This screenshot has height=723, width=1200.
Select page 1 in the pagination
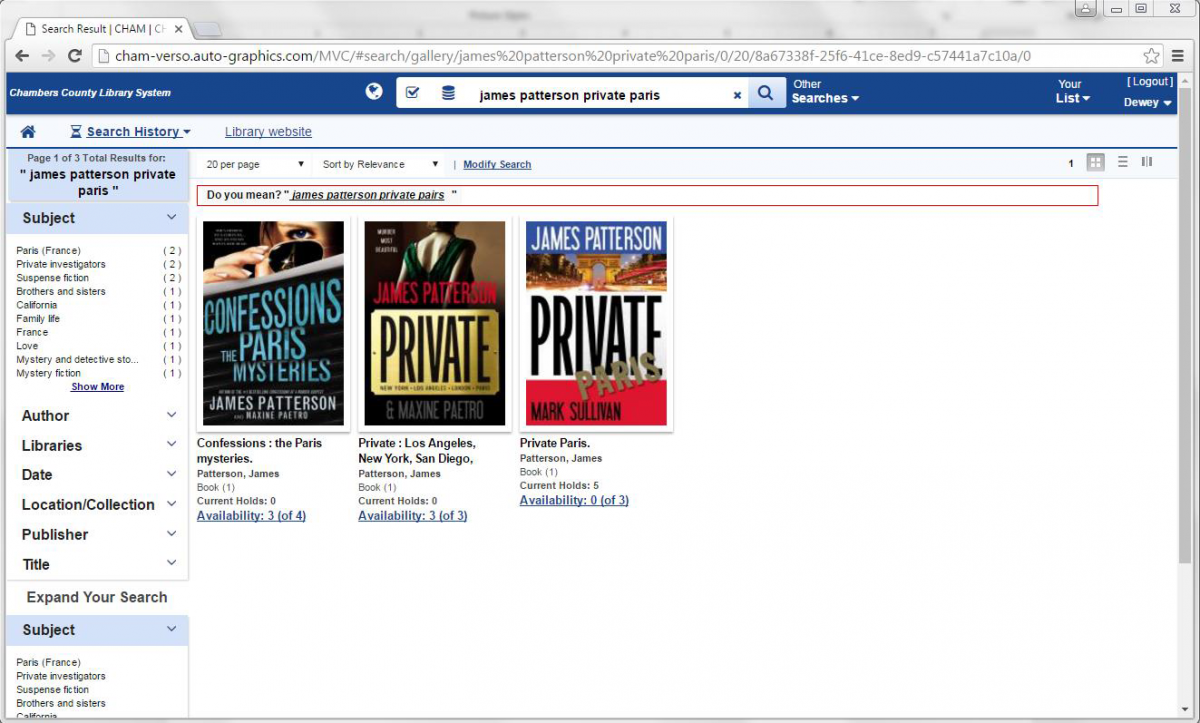[1071, 163]
